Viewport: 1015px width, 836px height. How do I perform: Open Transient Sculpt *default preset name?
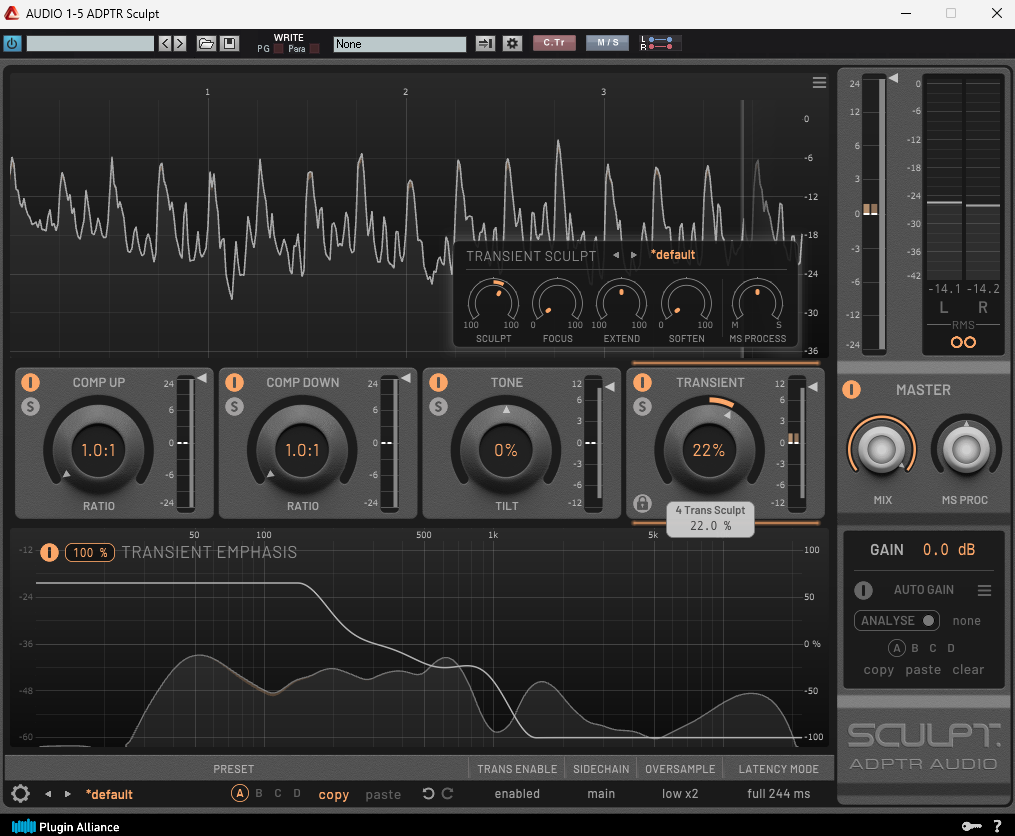pyautogui.click(x=673, y=255)
